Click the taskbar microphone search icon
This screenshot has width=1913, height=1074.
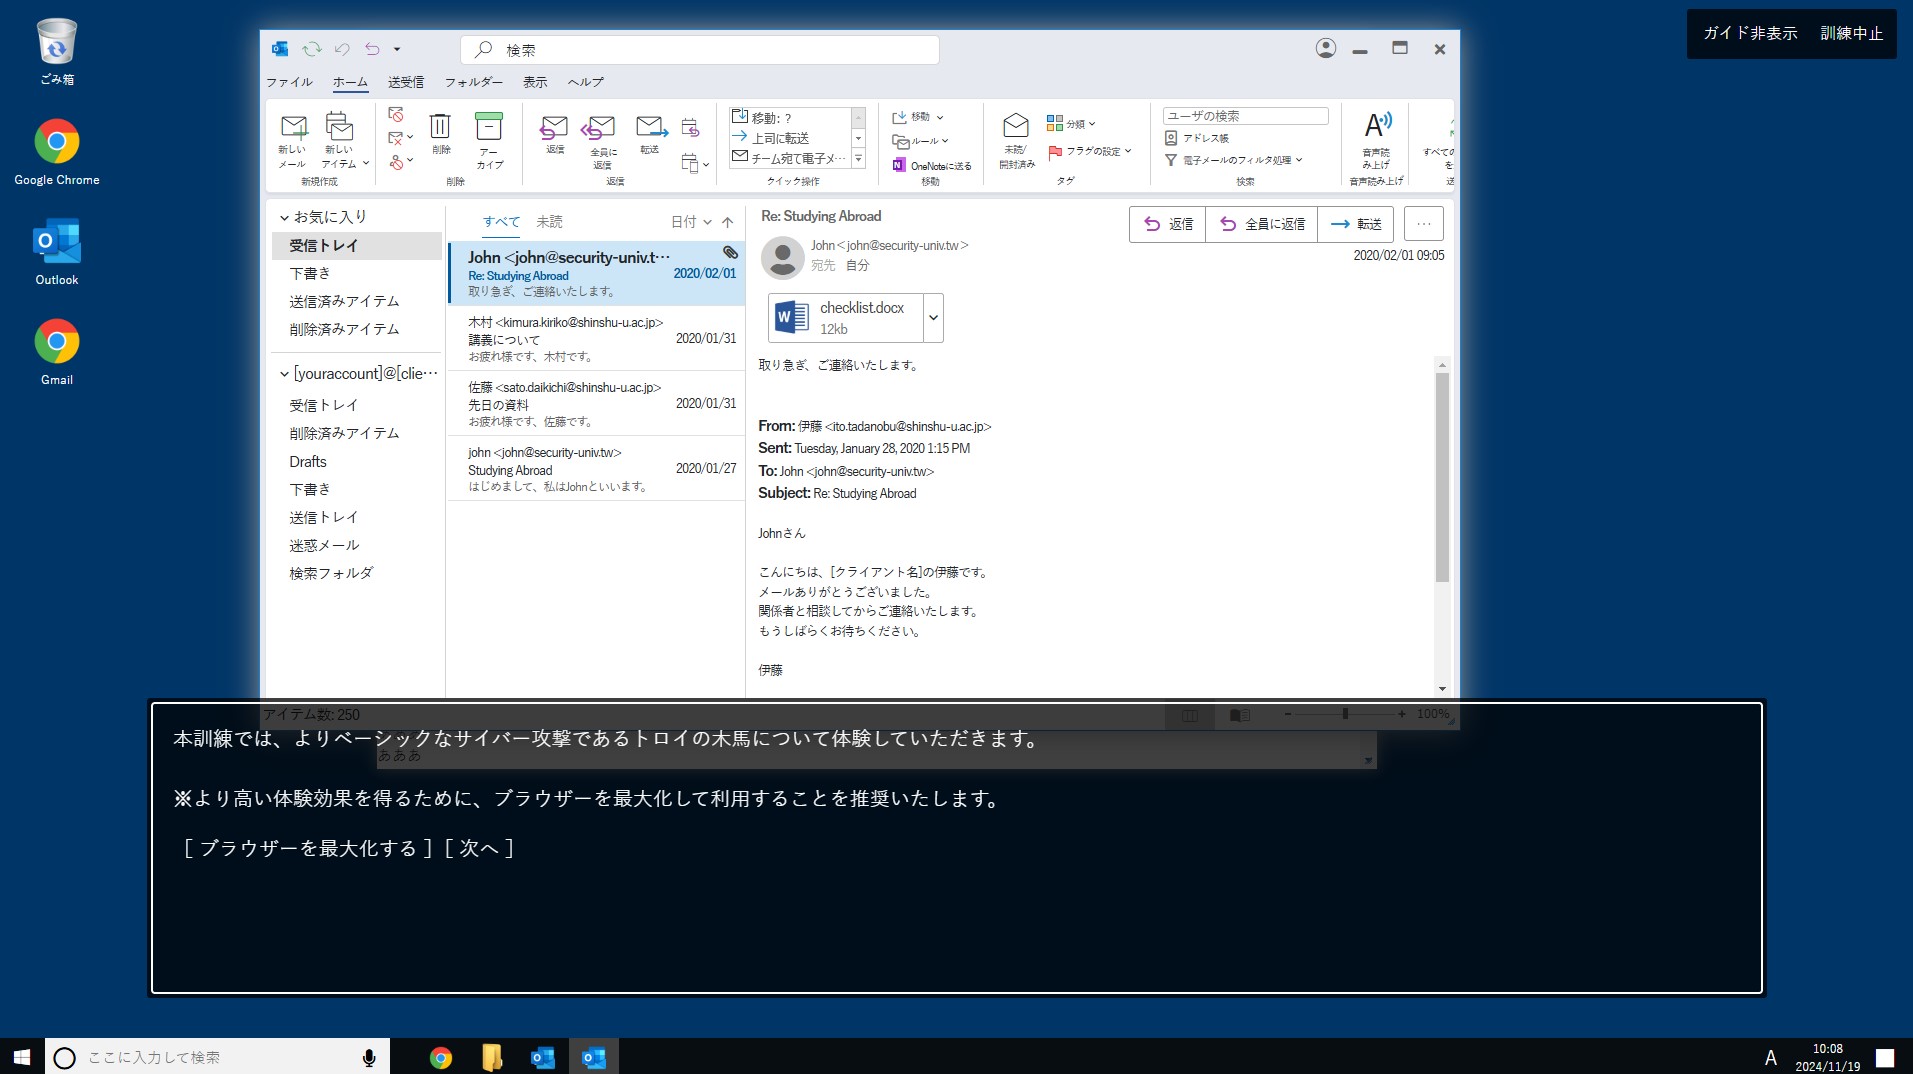point(369,1057)
